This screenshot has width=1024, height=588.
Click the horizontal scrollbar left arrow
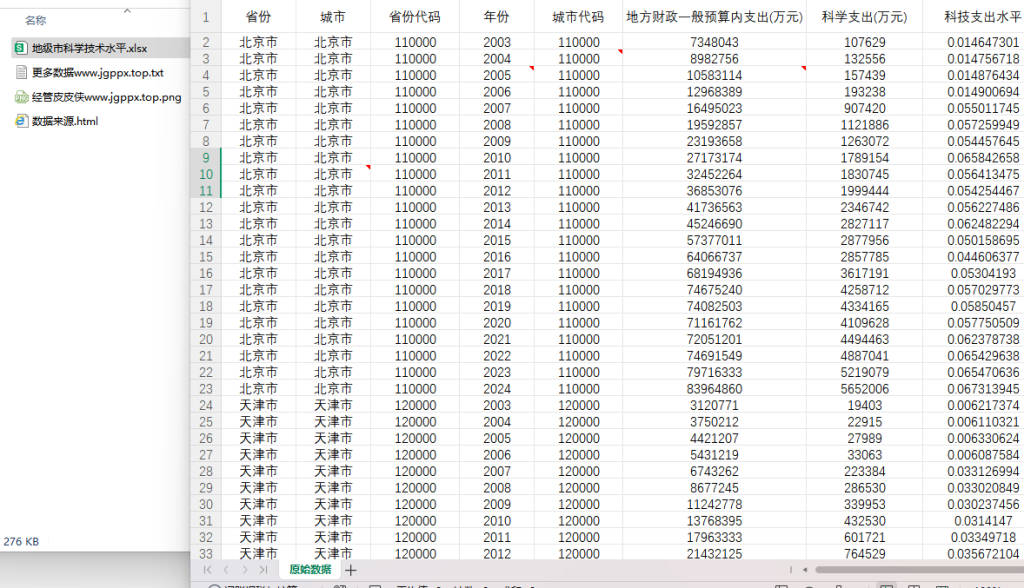pos(805,570)
